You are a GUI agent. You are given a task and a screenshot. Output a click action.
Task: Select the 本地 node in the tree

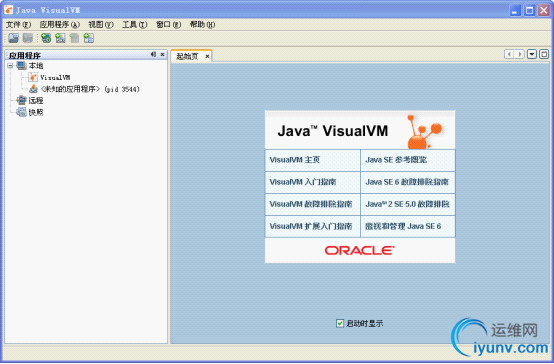pos(36,66)
